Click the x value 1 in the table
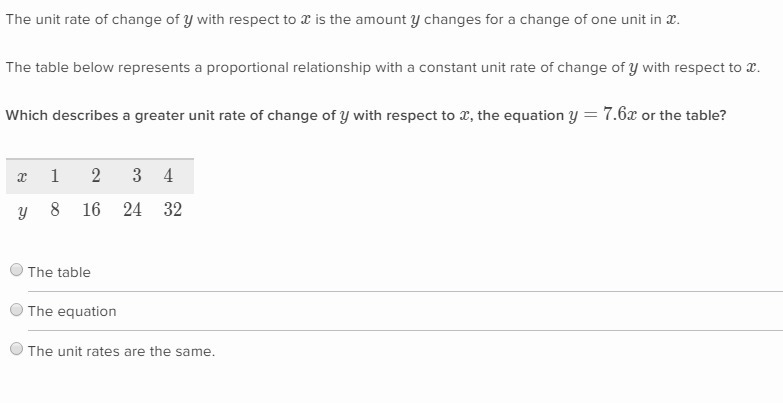 pos(54,176)
